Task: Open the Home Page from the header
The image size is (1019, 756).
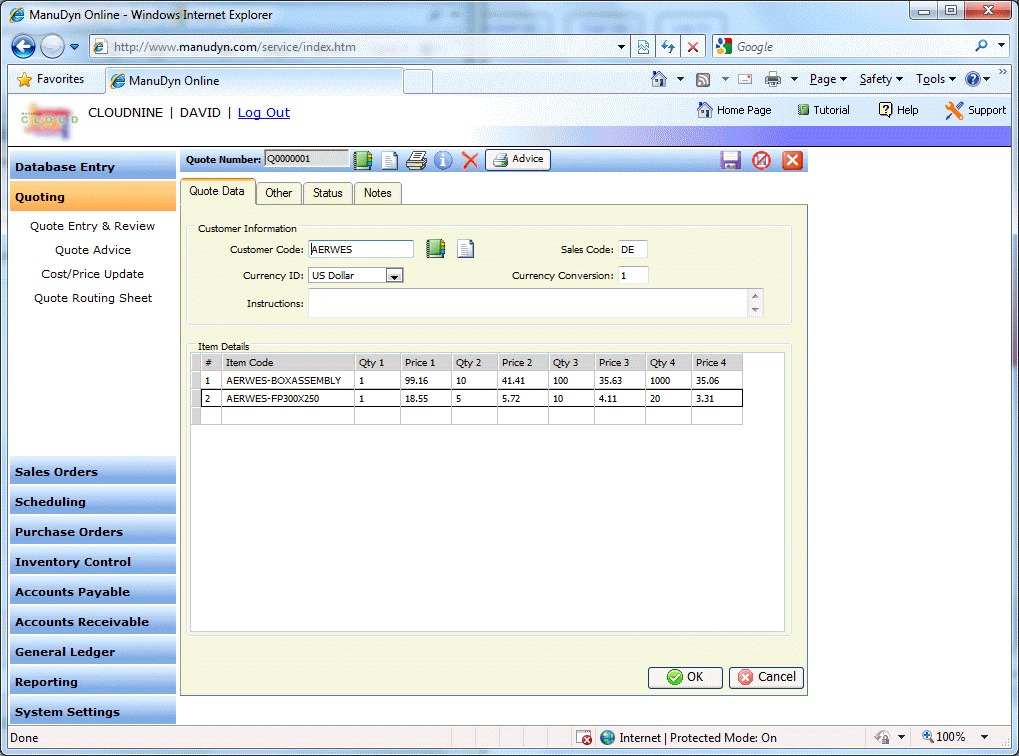Action: [x=734, y=110]
